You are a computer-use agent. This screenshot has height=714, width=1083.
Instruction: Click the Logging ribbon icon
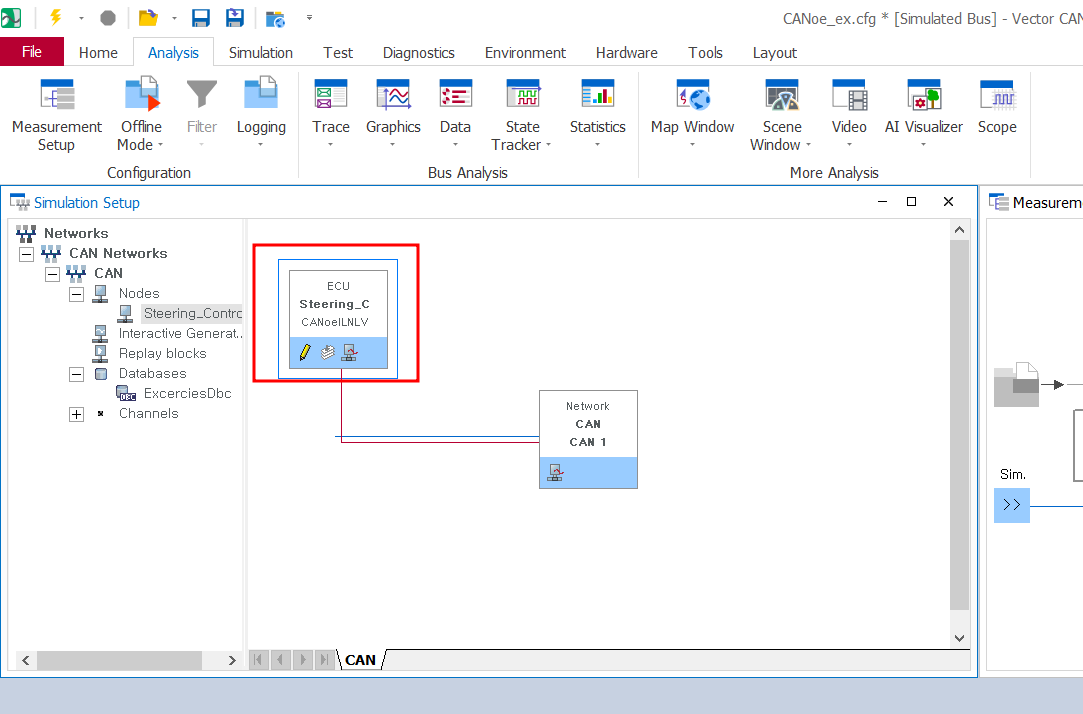point(261,95)
